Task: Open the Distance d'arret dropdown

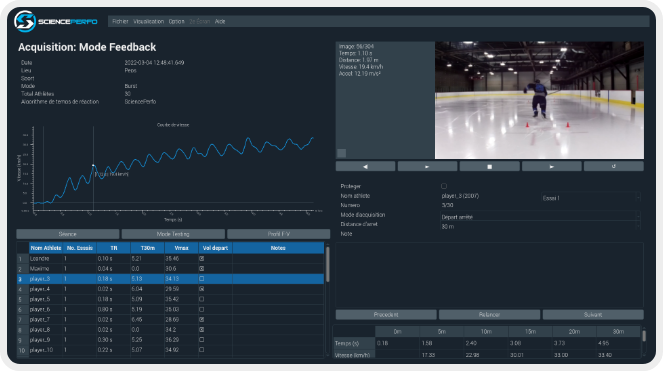Action: (x=540, y=226)
